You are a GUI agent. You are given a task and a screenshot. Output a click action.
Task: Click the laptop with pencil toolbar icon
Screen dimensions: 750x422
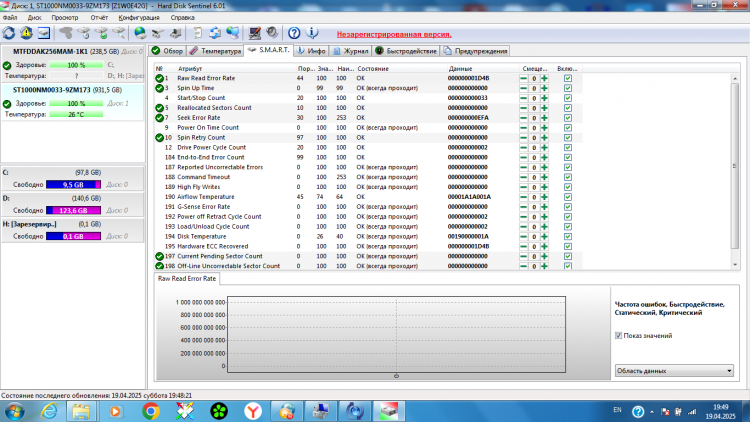point(254,33)
